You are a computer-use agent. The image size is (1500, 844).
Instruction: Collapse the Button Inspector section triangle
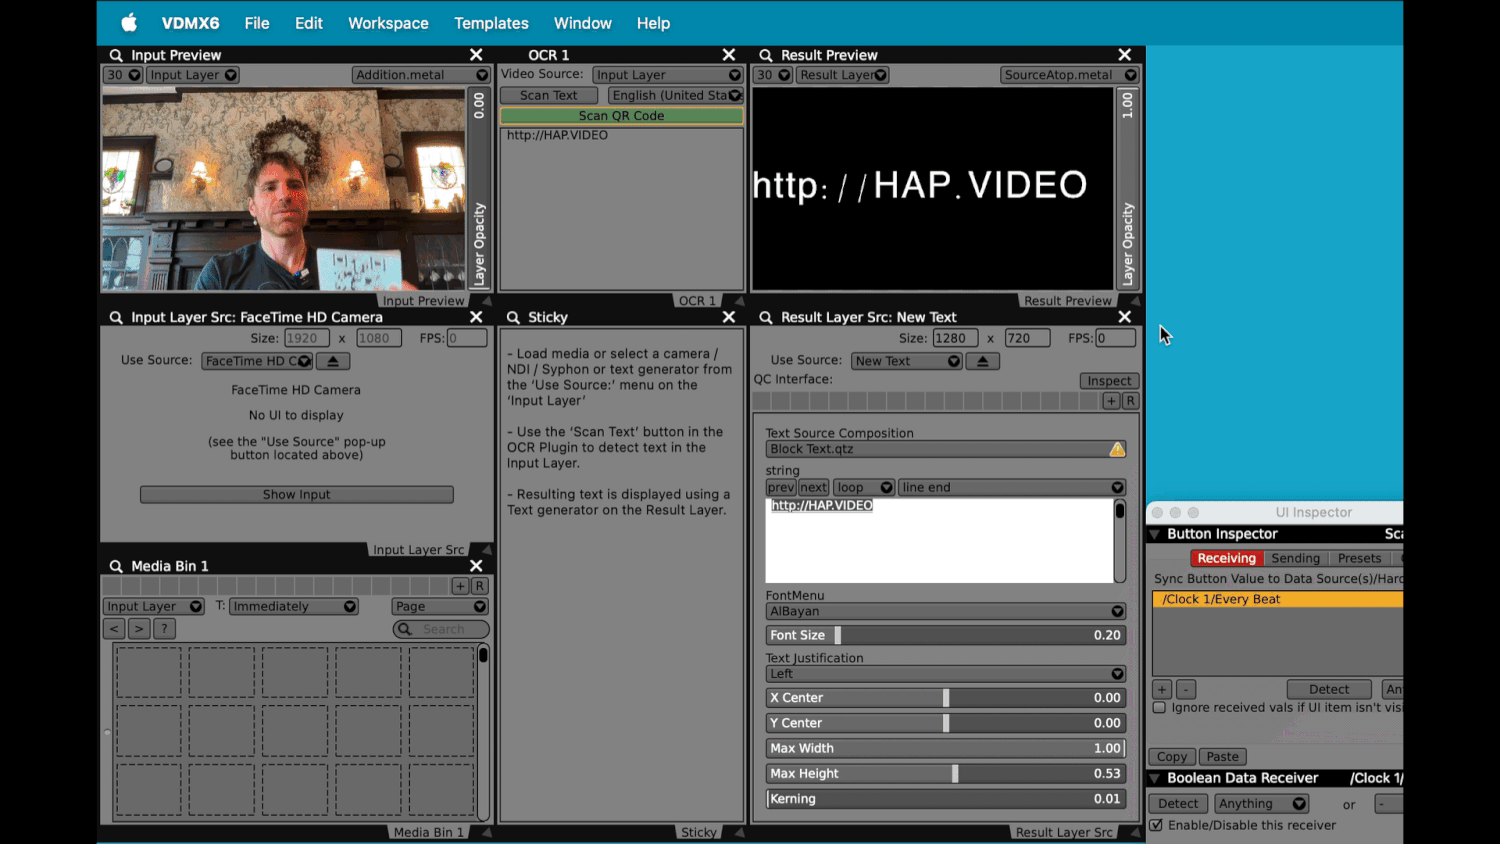click(1155, 534)
